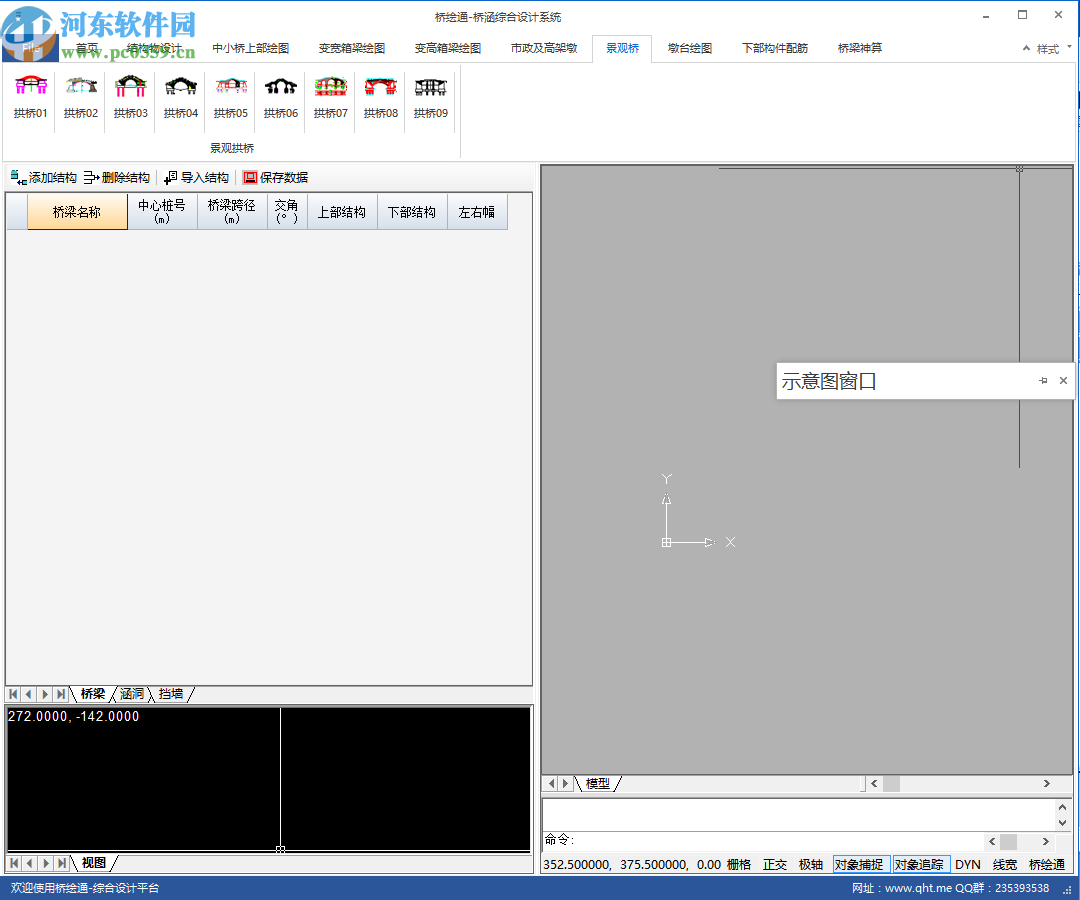Open the 样式 style dropdown
The image size is (1080, 900).
[x=1054, y=49]
